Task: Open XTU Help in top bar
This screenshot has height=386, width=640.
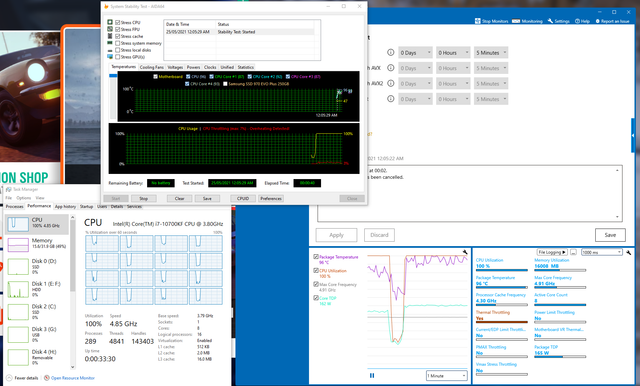Action: coord(582,21)
